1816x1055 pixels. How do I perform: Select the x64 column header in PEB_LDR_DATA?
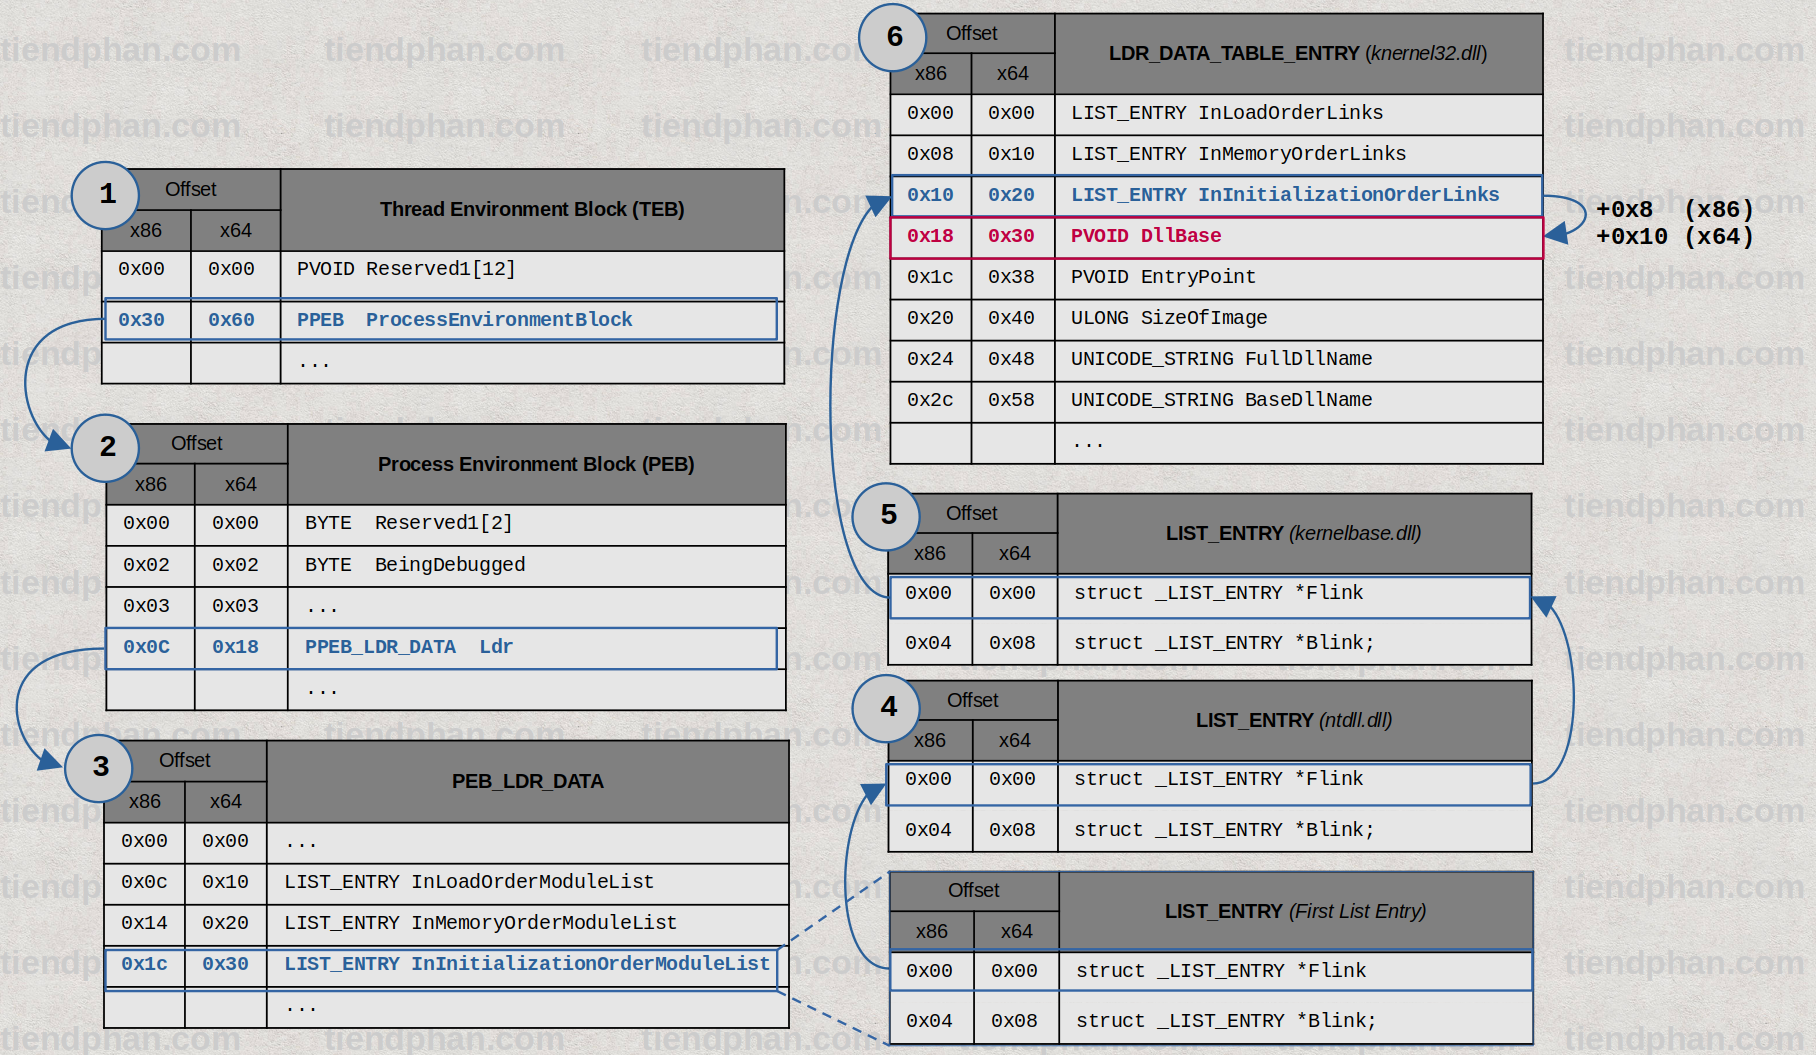224,801
